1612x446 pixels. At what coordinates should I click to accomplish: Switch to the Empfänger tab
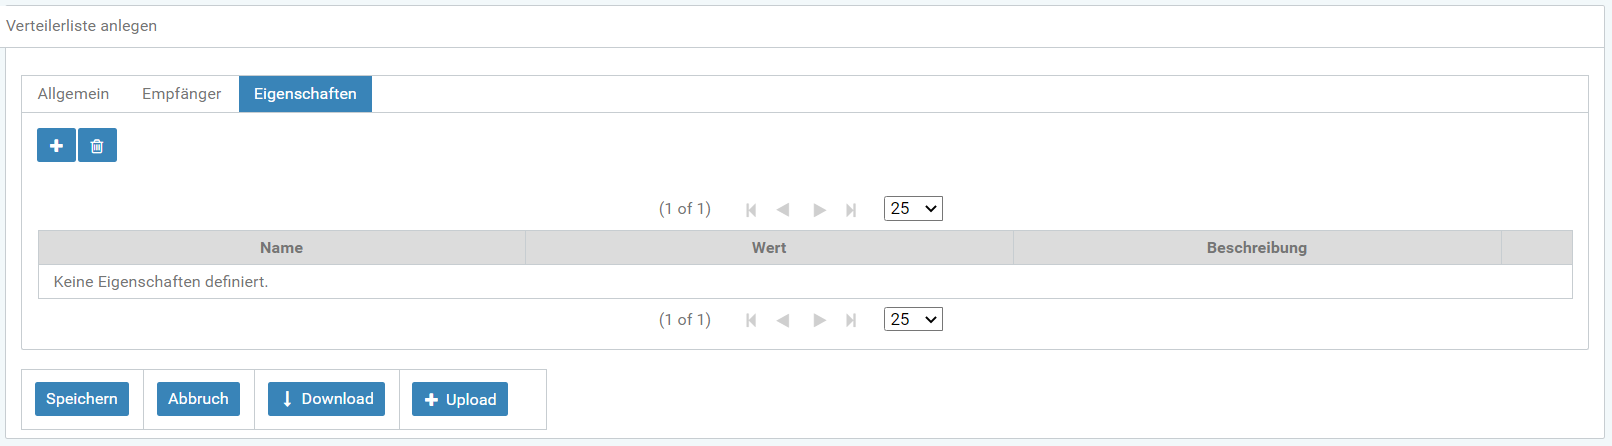(x=181, y=94)
